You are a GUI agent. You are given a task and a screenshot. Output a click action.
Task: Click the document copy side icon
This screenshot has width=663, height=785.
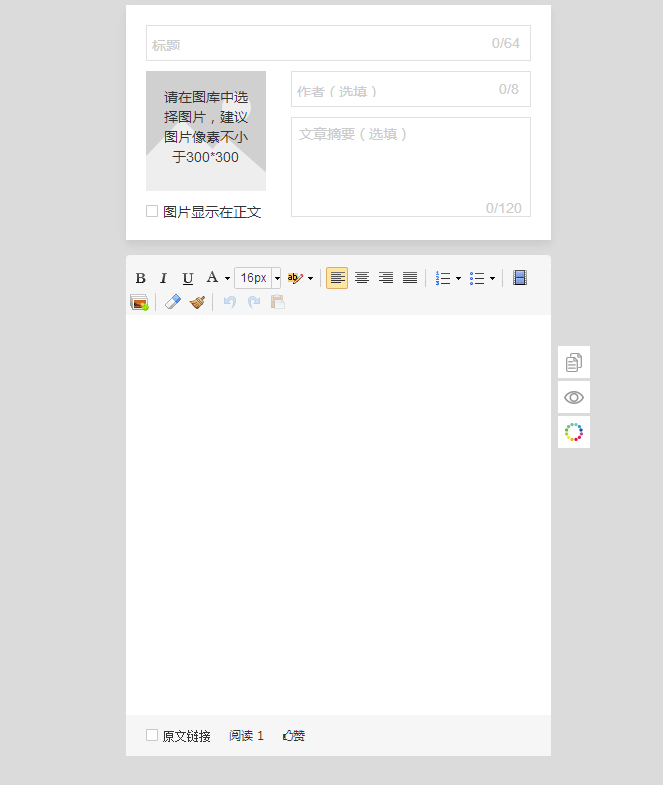pos(574,362)
